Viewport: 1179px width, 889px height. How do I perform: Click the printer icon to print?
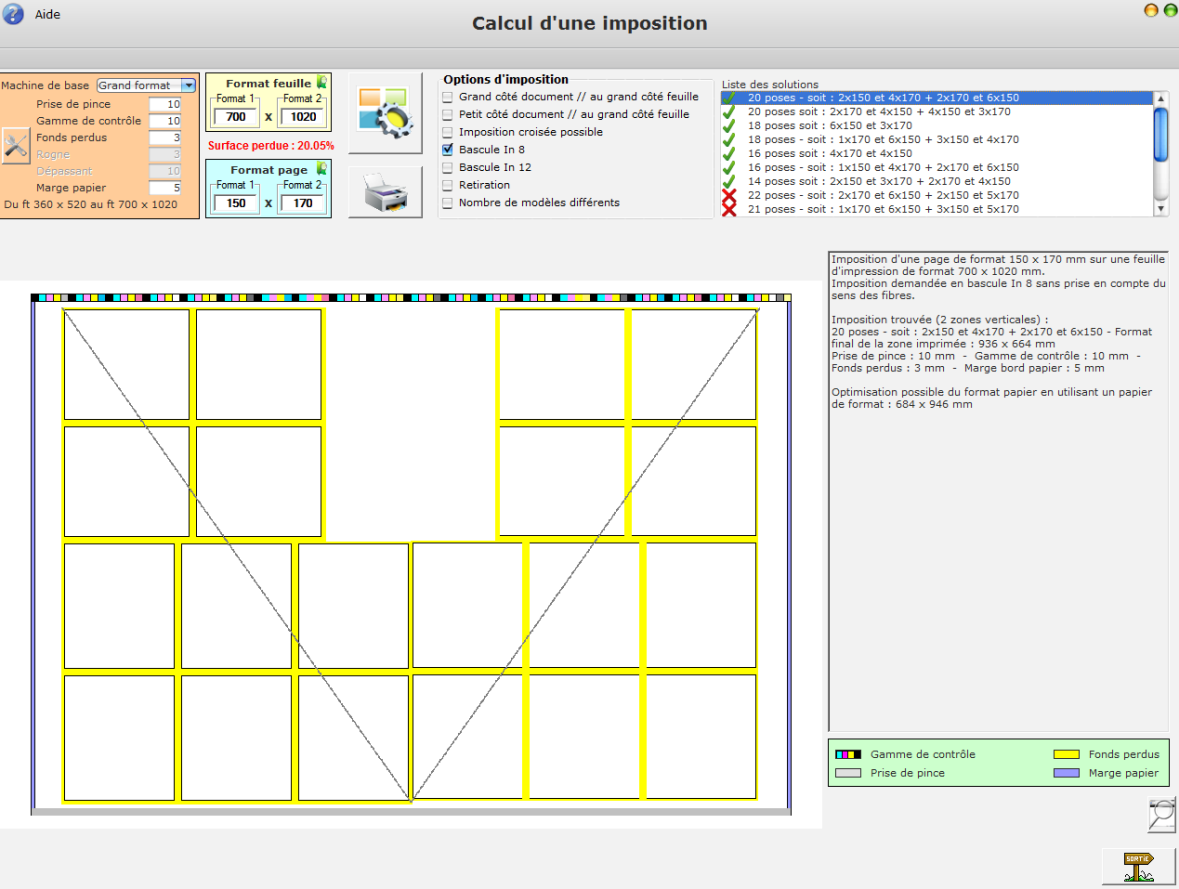[385, 193]
